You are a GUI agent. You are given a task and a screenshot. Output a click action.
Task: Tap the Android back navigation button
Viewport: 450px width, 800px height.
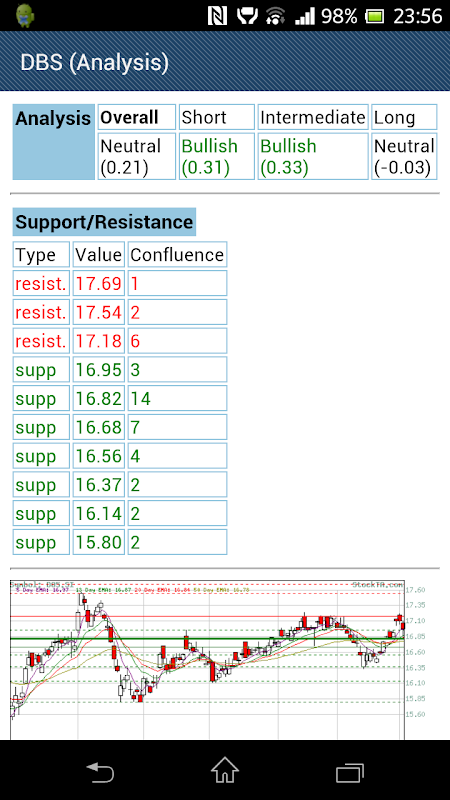[x=99, y=772]
